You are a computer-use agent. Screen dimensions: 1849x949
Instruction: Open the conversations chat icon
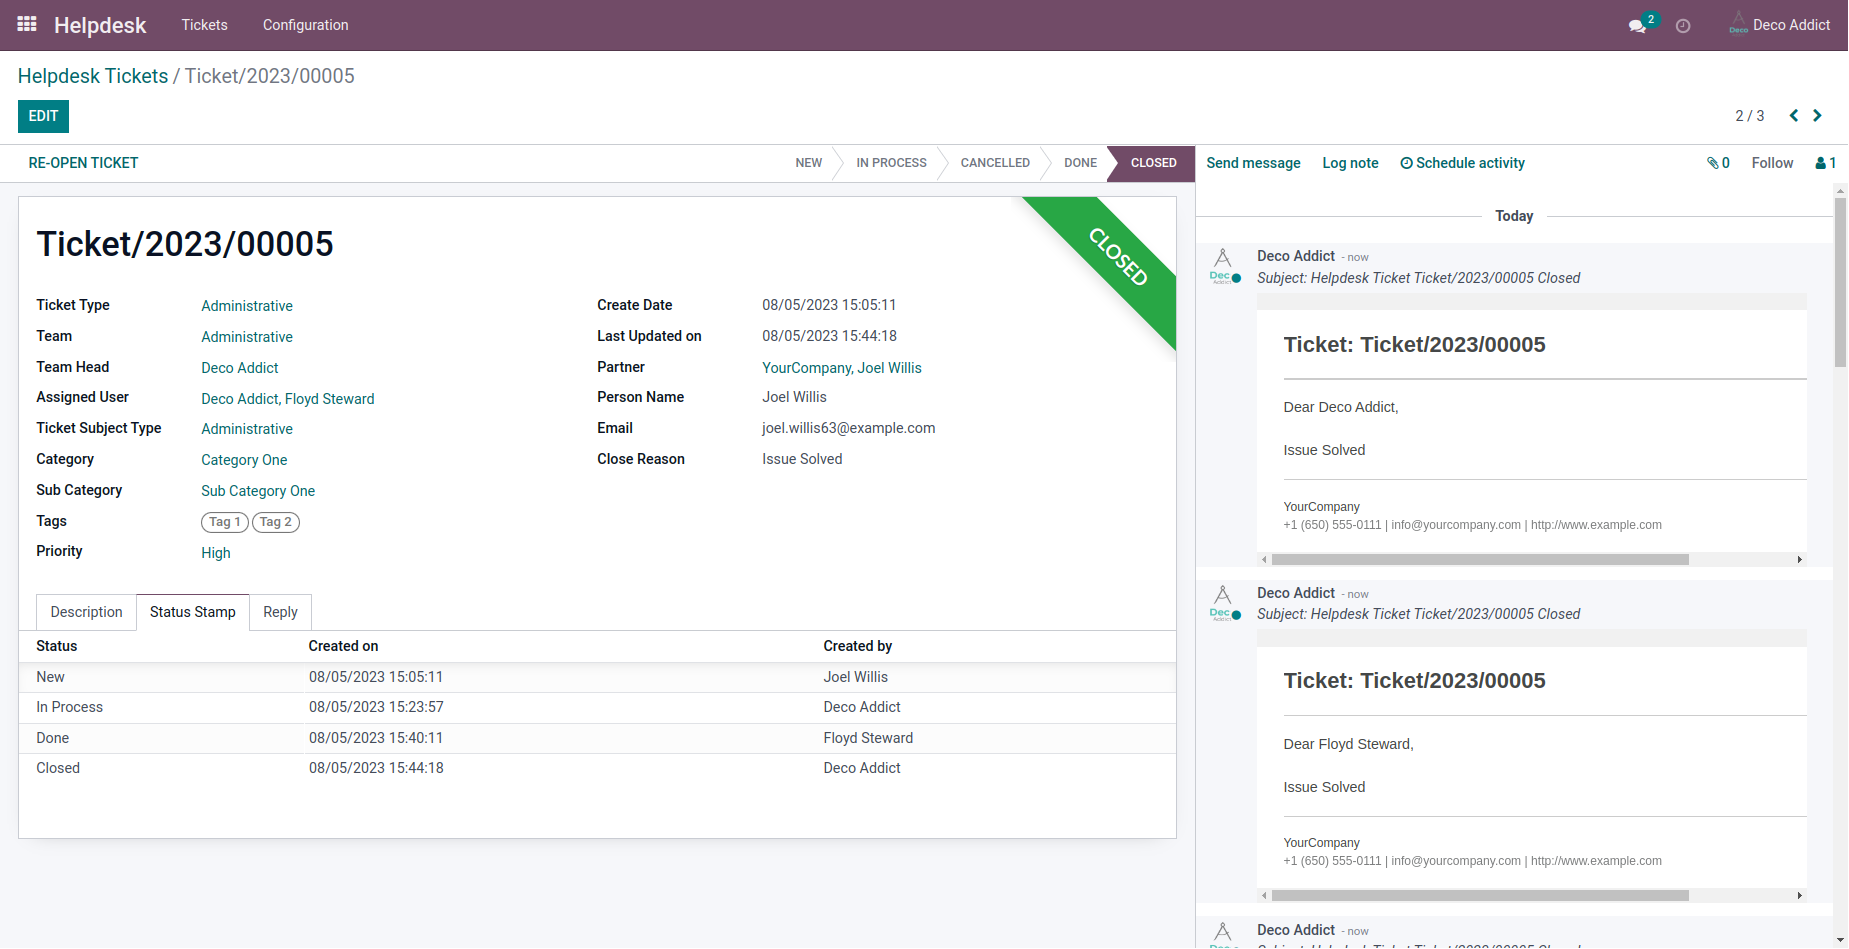[x=1637, y=26]
